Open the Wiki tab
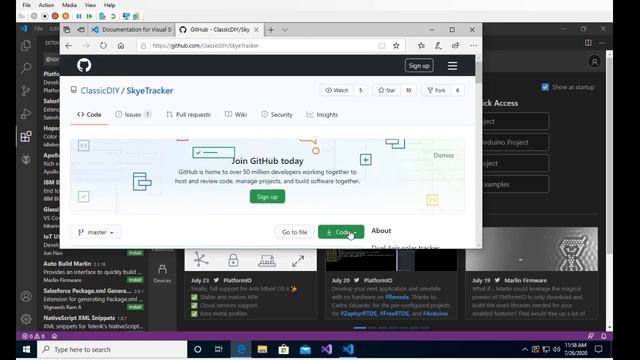This screenshot has height=360, width=640. click(236, 115)
